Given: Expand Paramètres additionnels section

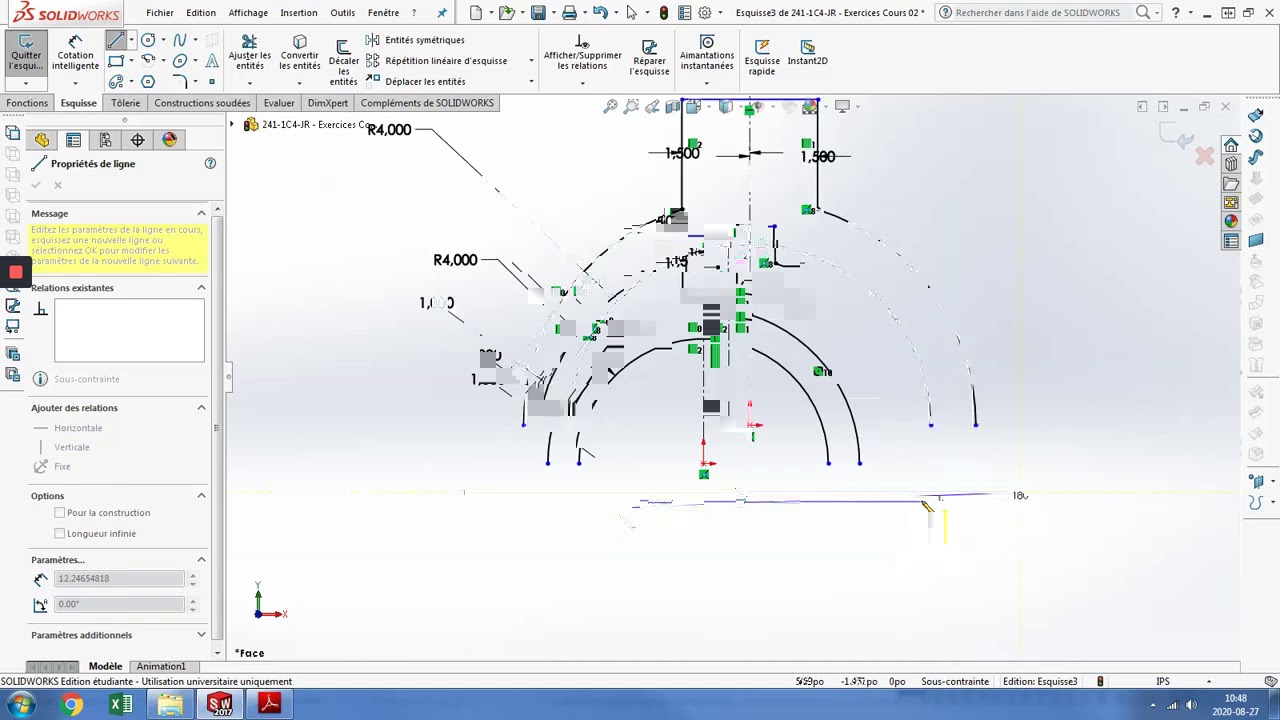Looking at the screenshot, I should click(201, 635).
